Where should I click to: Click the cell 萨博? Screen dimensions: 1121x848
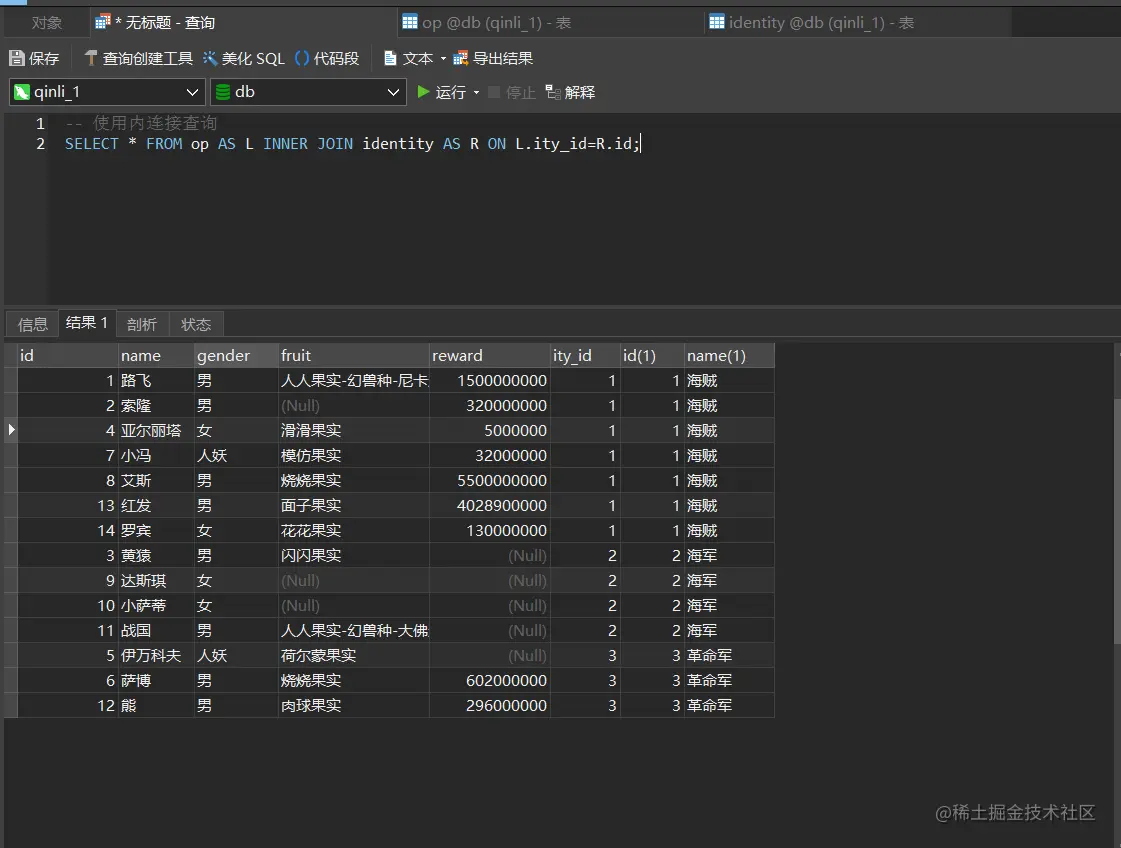click(157, 681)
